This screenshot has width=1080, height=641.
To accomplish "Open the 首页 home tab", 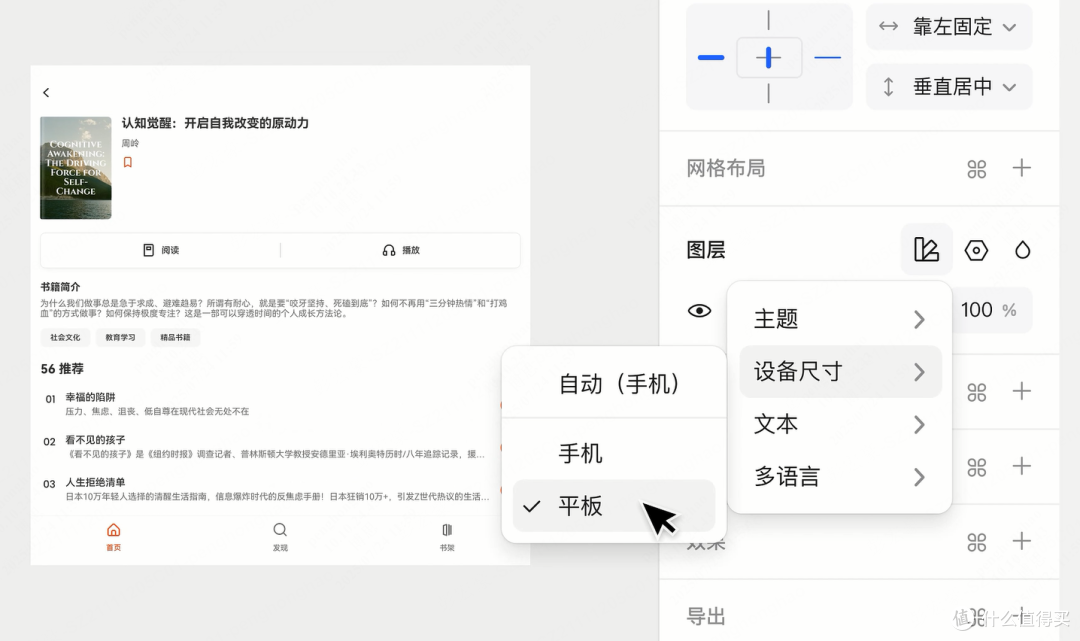I will (x=114, y=537).
